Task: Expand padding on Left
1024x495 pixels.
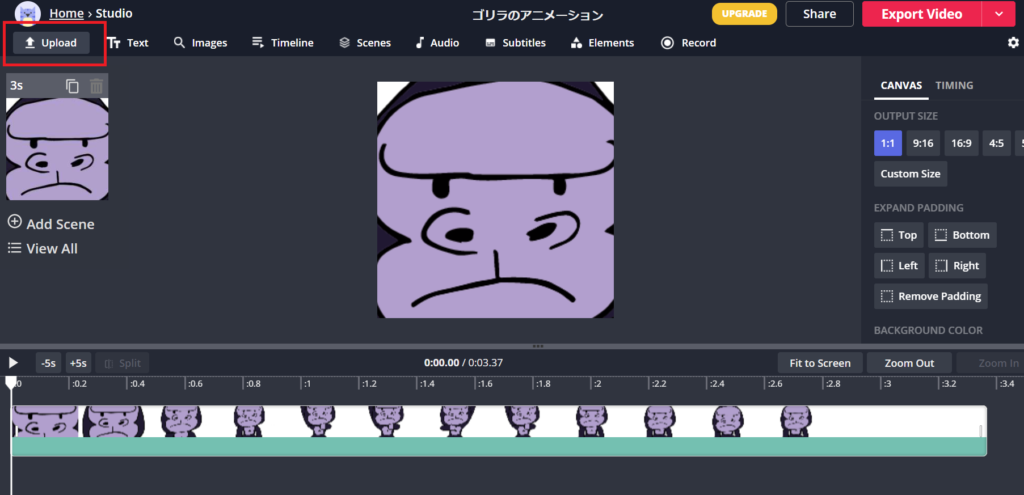Action: 899,266
